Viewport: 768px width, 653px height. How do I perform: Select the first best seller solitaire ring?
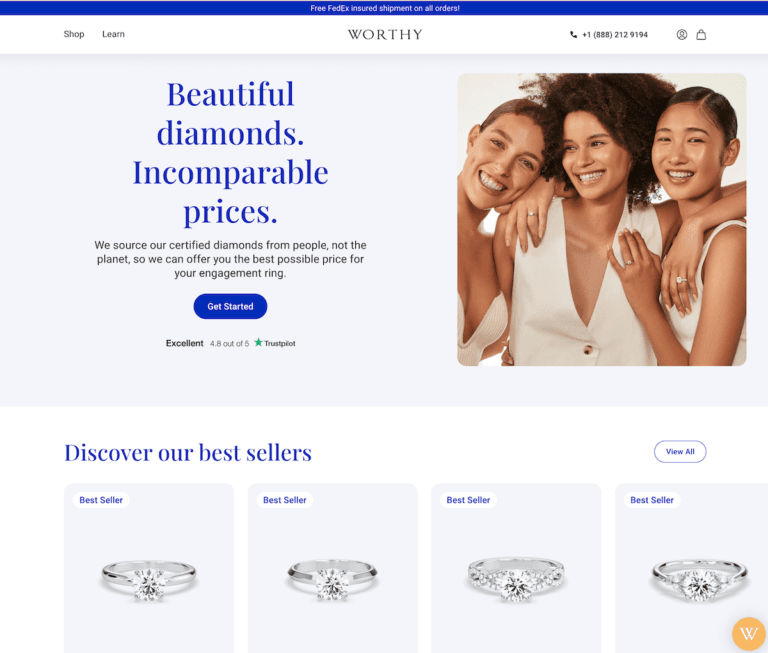[149, 580]
